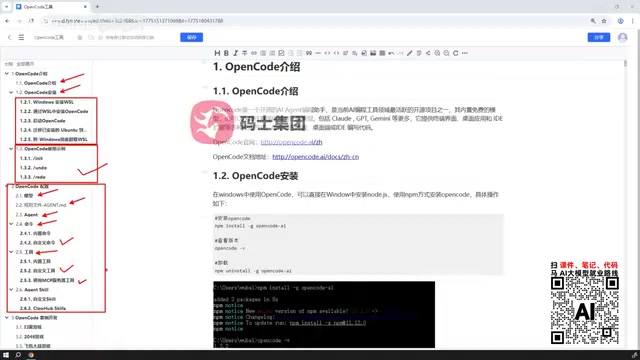Jump to '3.2. 2048游戏' in outline
Screen dimensions: 640x360
pos(30,337)
